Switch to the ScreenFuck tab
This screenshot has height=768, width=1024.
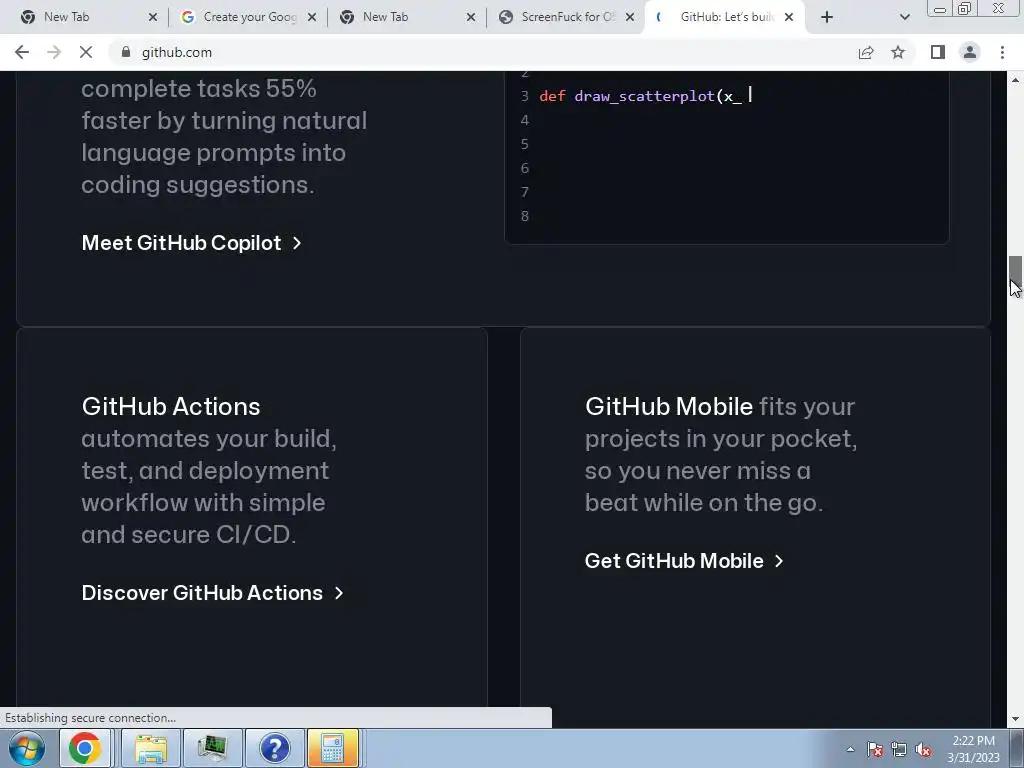pyautogui.click(x=568, y=17)
